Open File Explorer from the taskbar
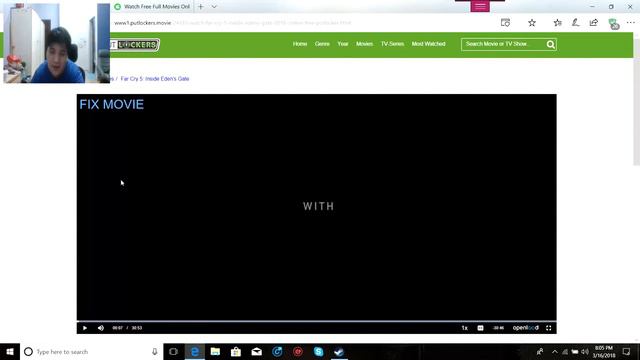The height and width of the screenshot is (360, 640). point(215,351)
